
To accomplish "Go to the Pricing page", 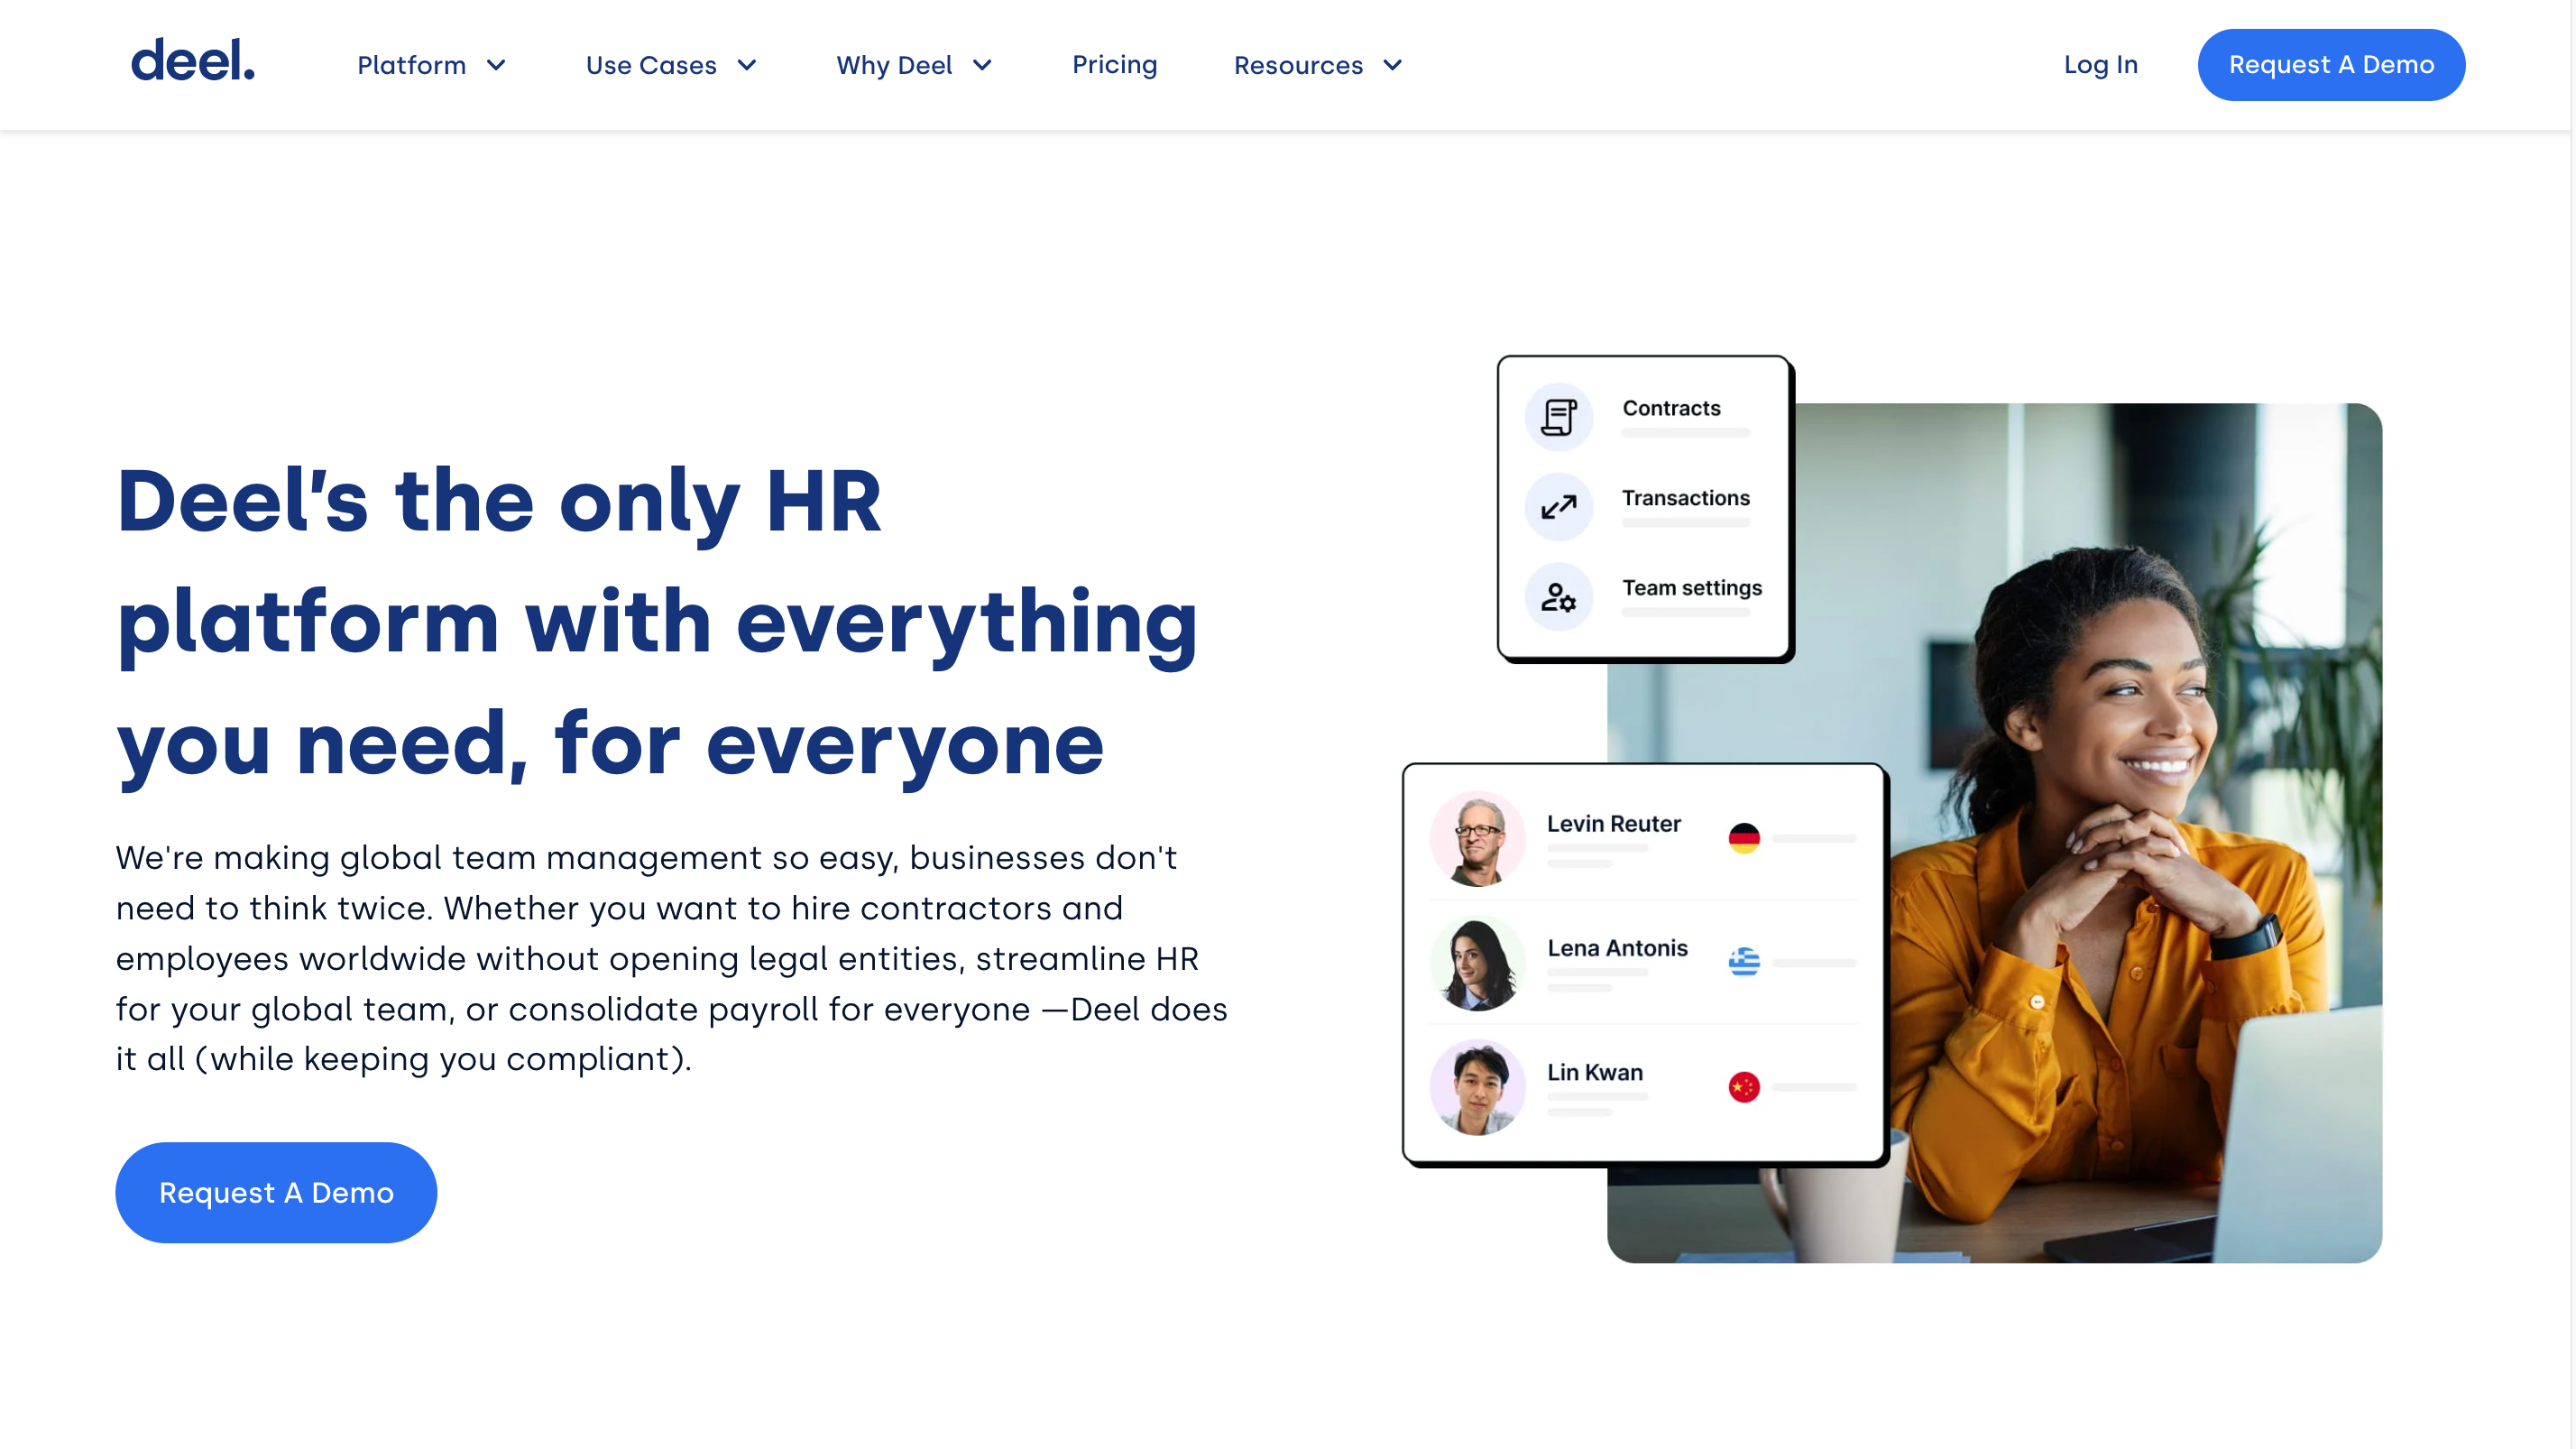I will 1114,65.
